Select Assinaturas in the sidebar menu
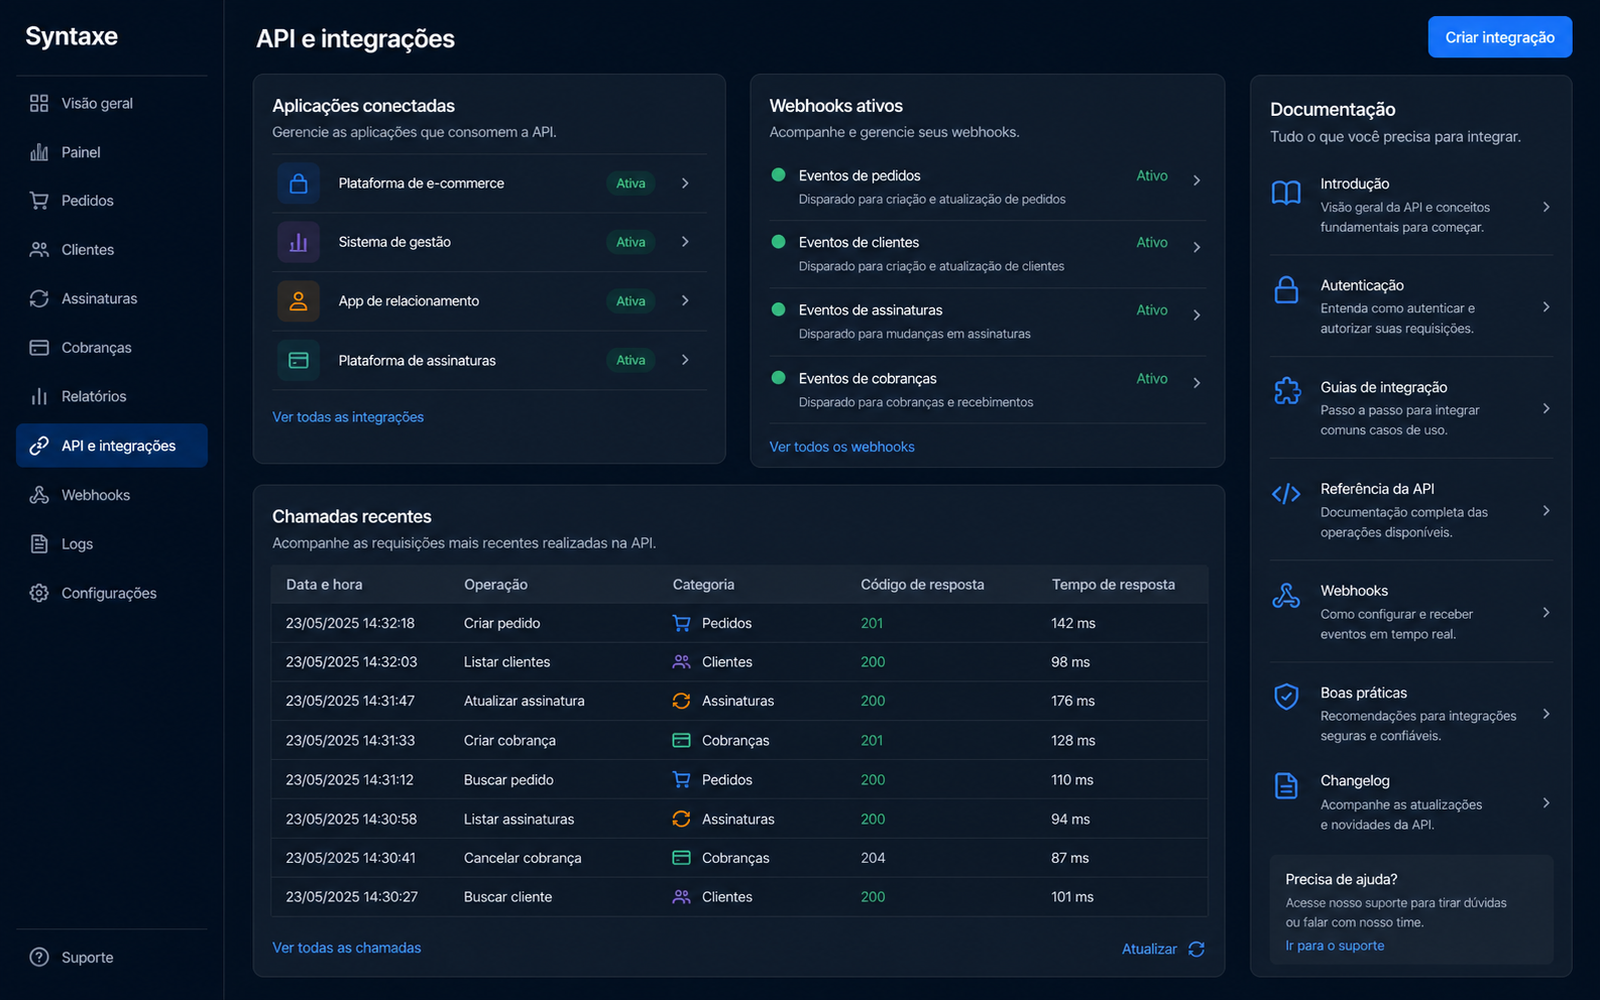The image size is (1600, 1000). [x=111, y=298]
